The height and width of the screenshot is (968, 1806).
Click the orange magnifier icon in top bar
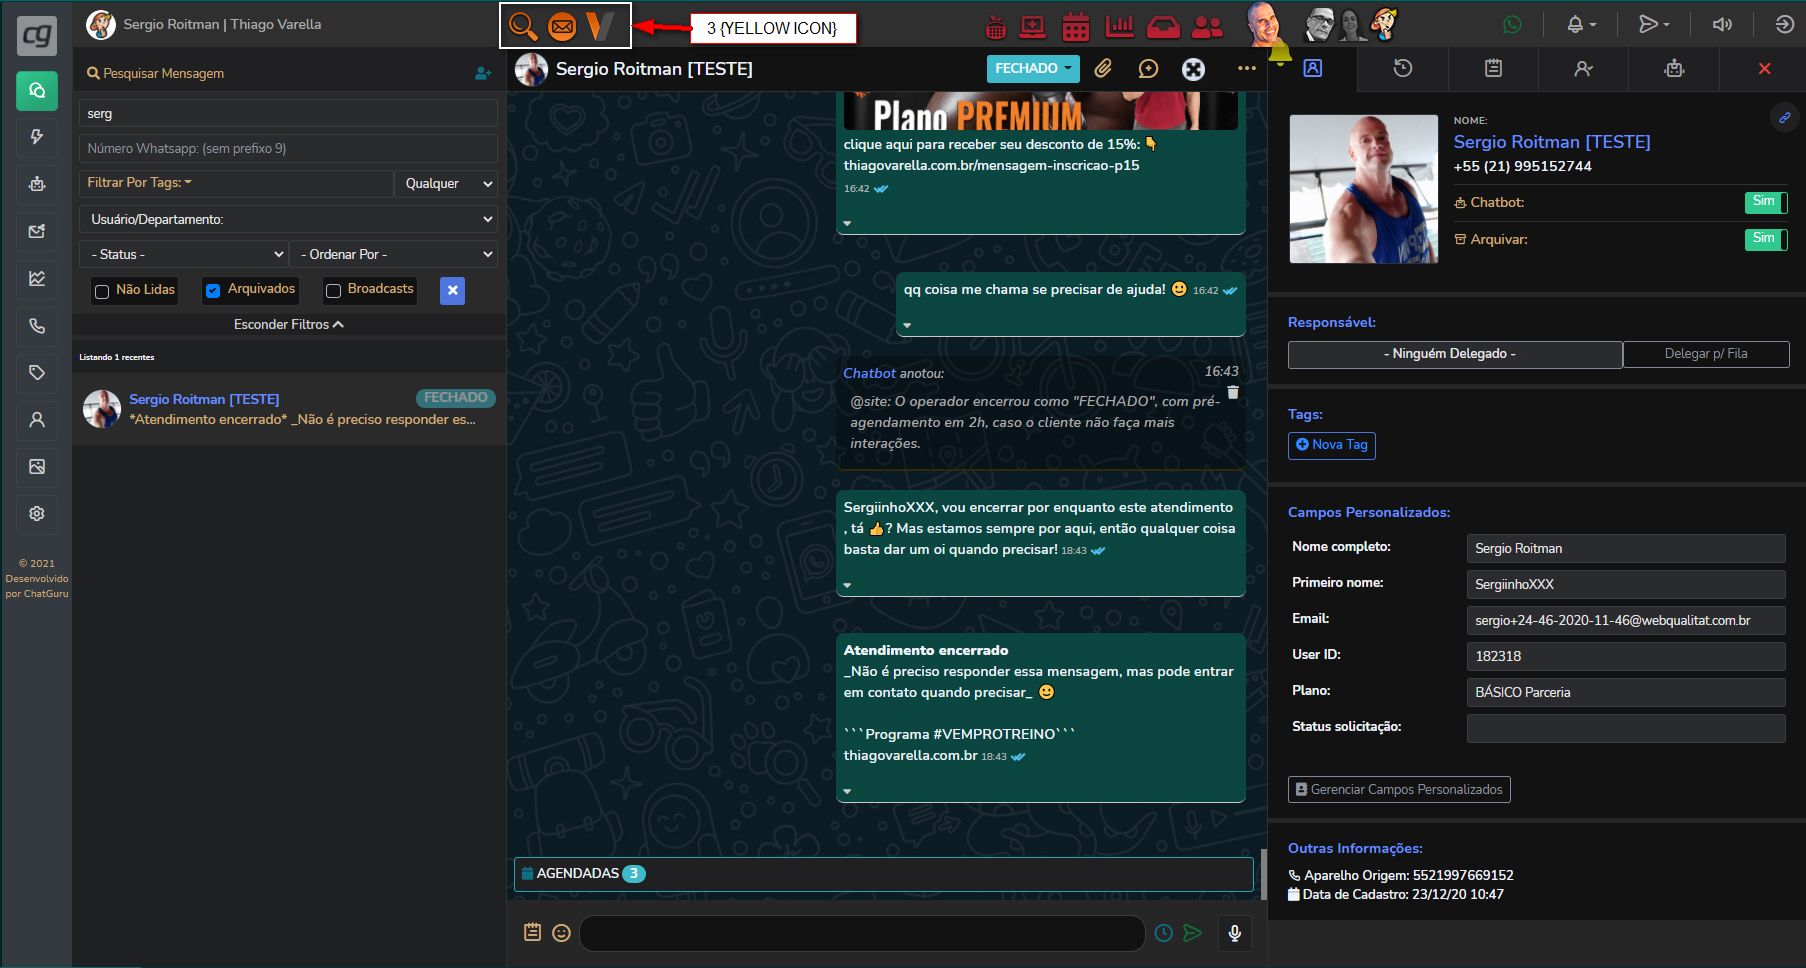tap(523, 25)
